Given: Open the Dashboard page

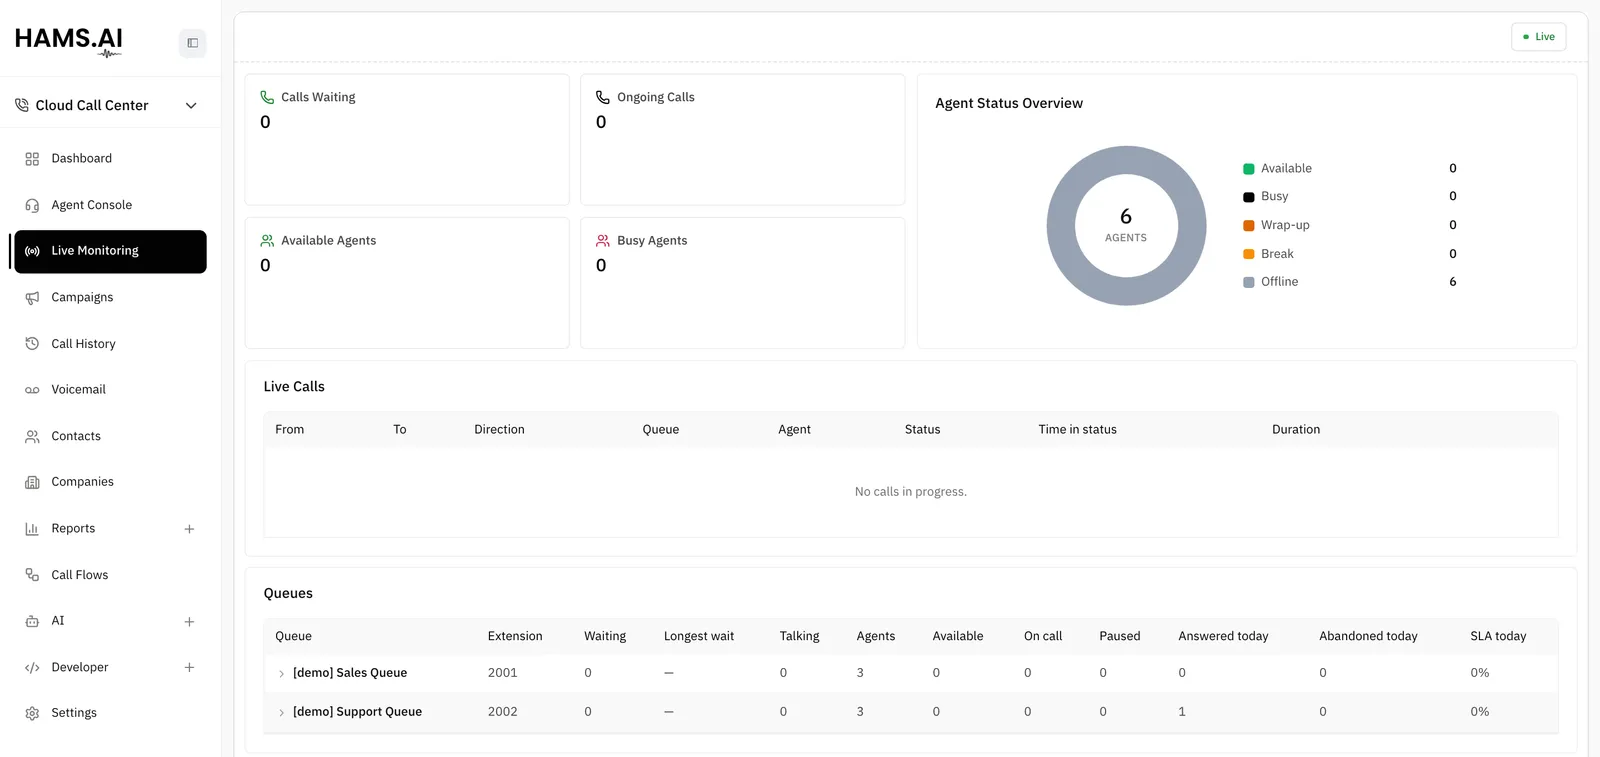Looking at the screenshot, I should coord(110,159).
